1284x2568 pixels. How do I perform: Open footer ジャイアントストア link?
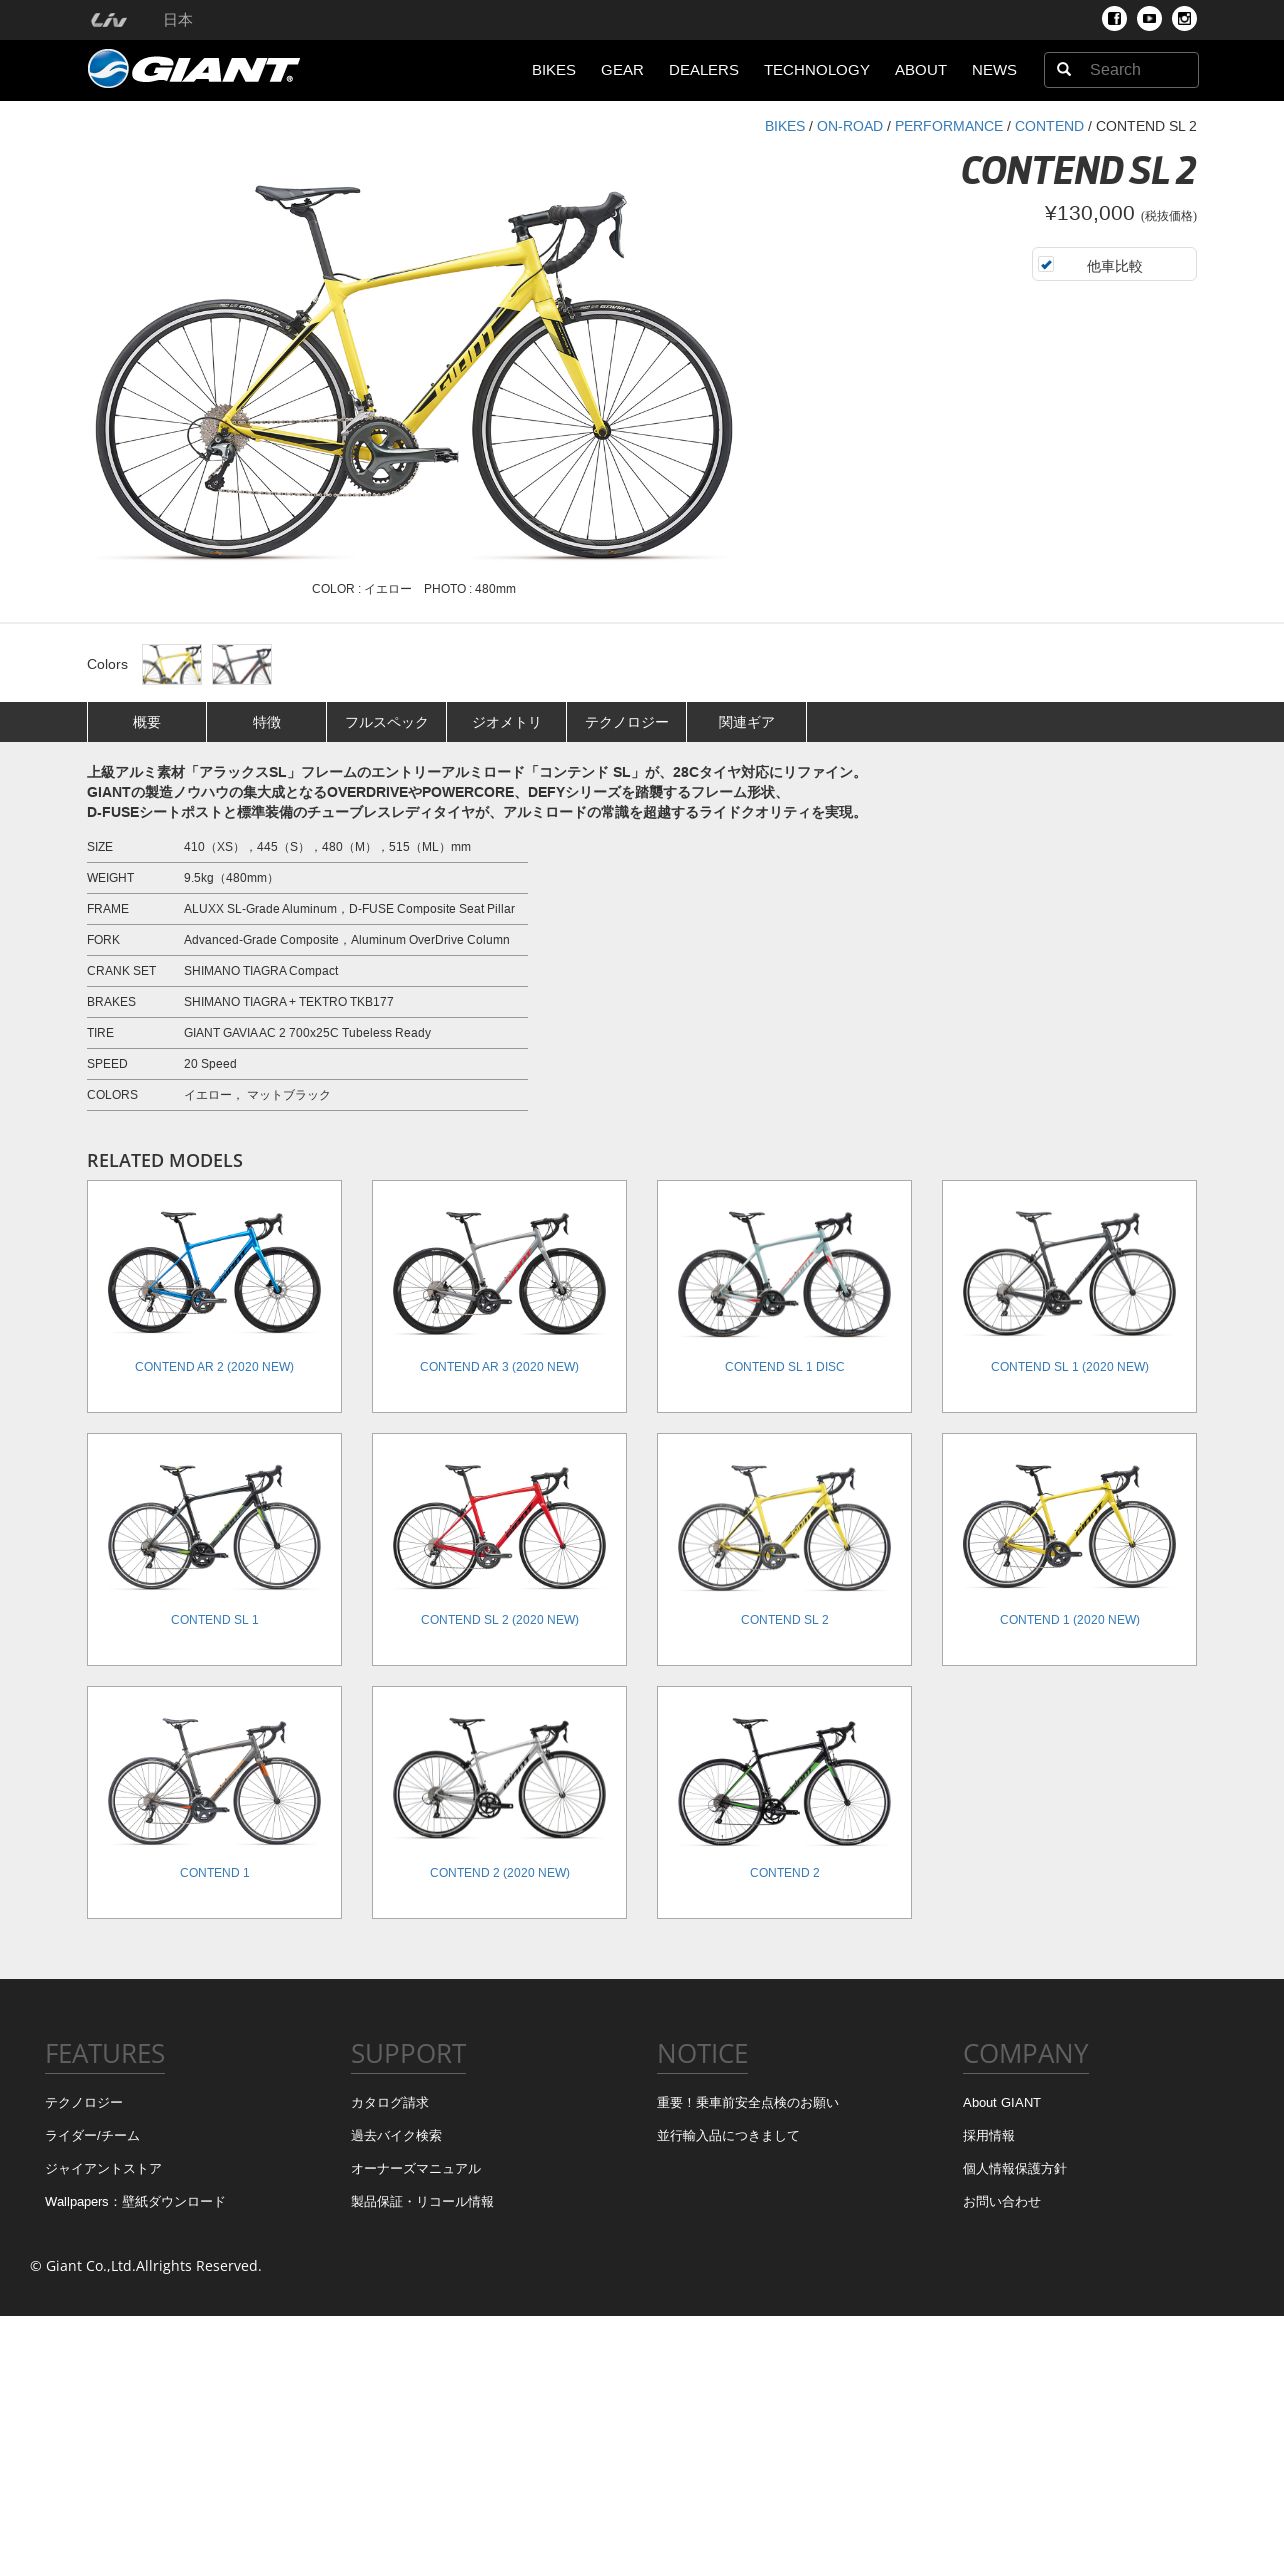tap(103, 2168)
